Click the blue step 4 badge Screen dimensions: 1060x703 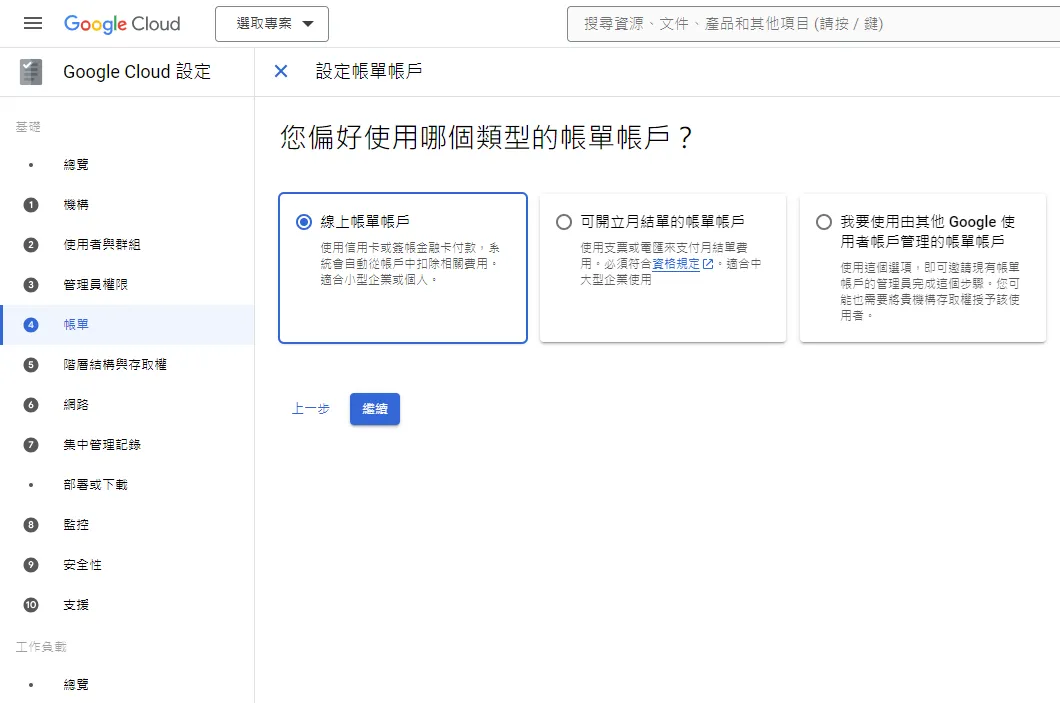click(31, 324)
